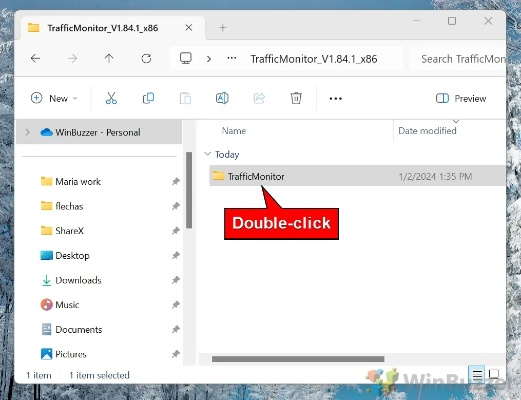
Task: Open the See more toolbar menu
Action: tap(335, 99)
